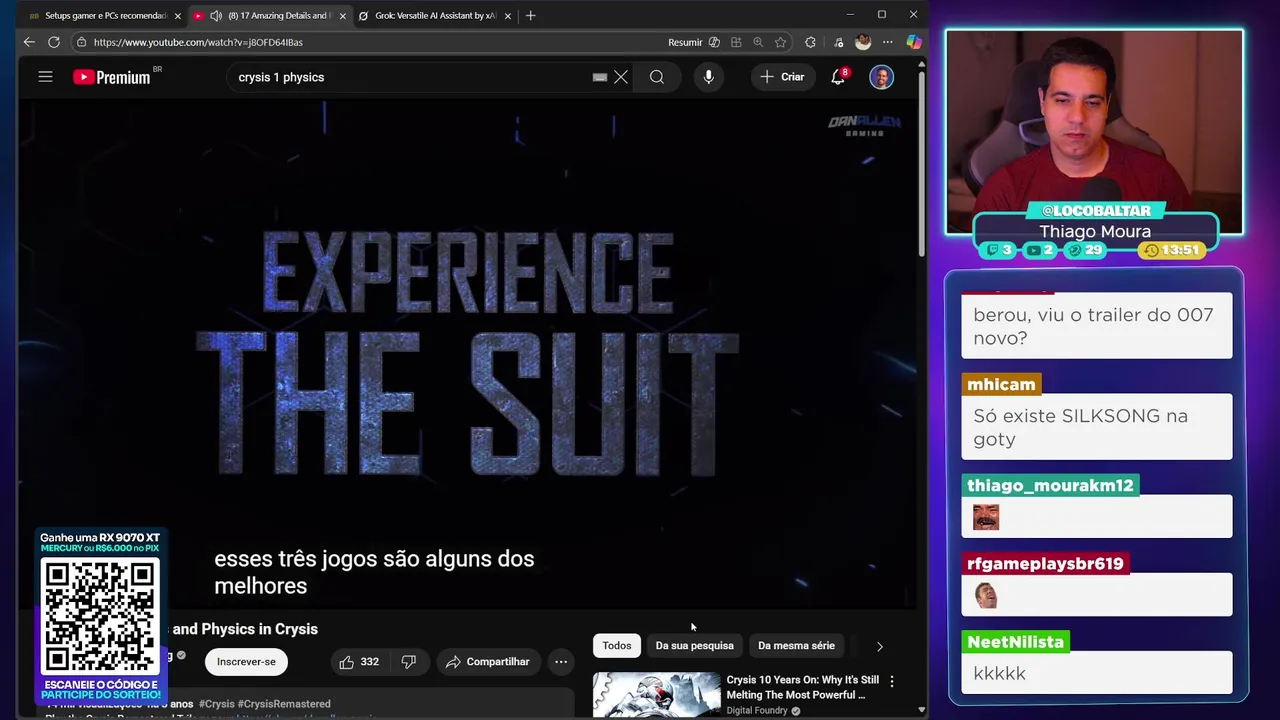The width and height of the screenshot is (1280, 720).
Task: Open YouTube account avatar menu
Action: click(881, 77)
